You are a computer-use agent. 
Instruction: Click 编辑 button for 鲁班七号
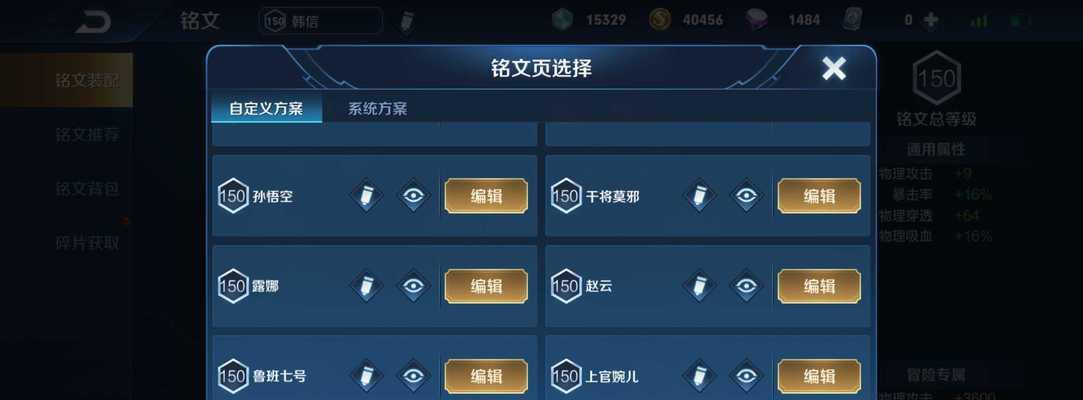click(486, 376)
